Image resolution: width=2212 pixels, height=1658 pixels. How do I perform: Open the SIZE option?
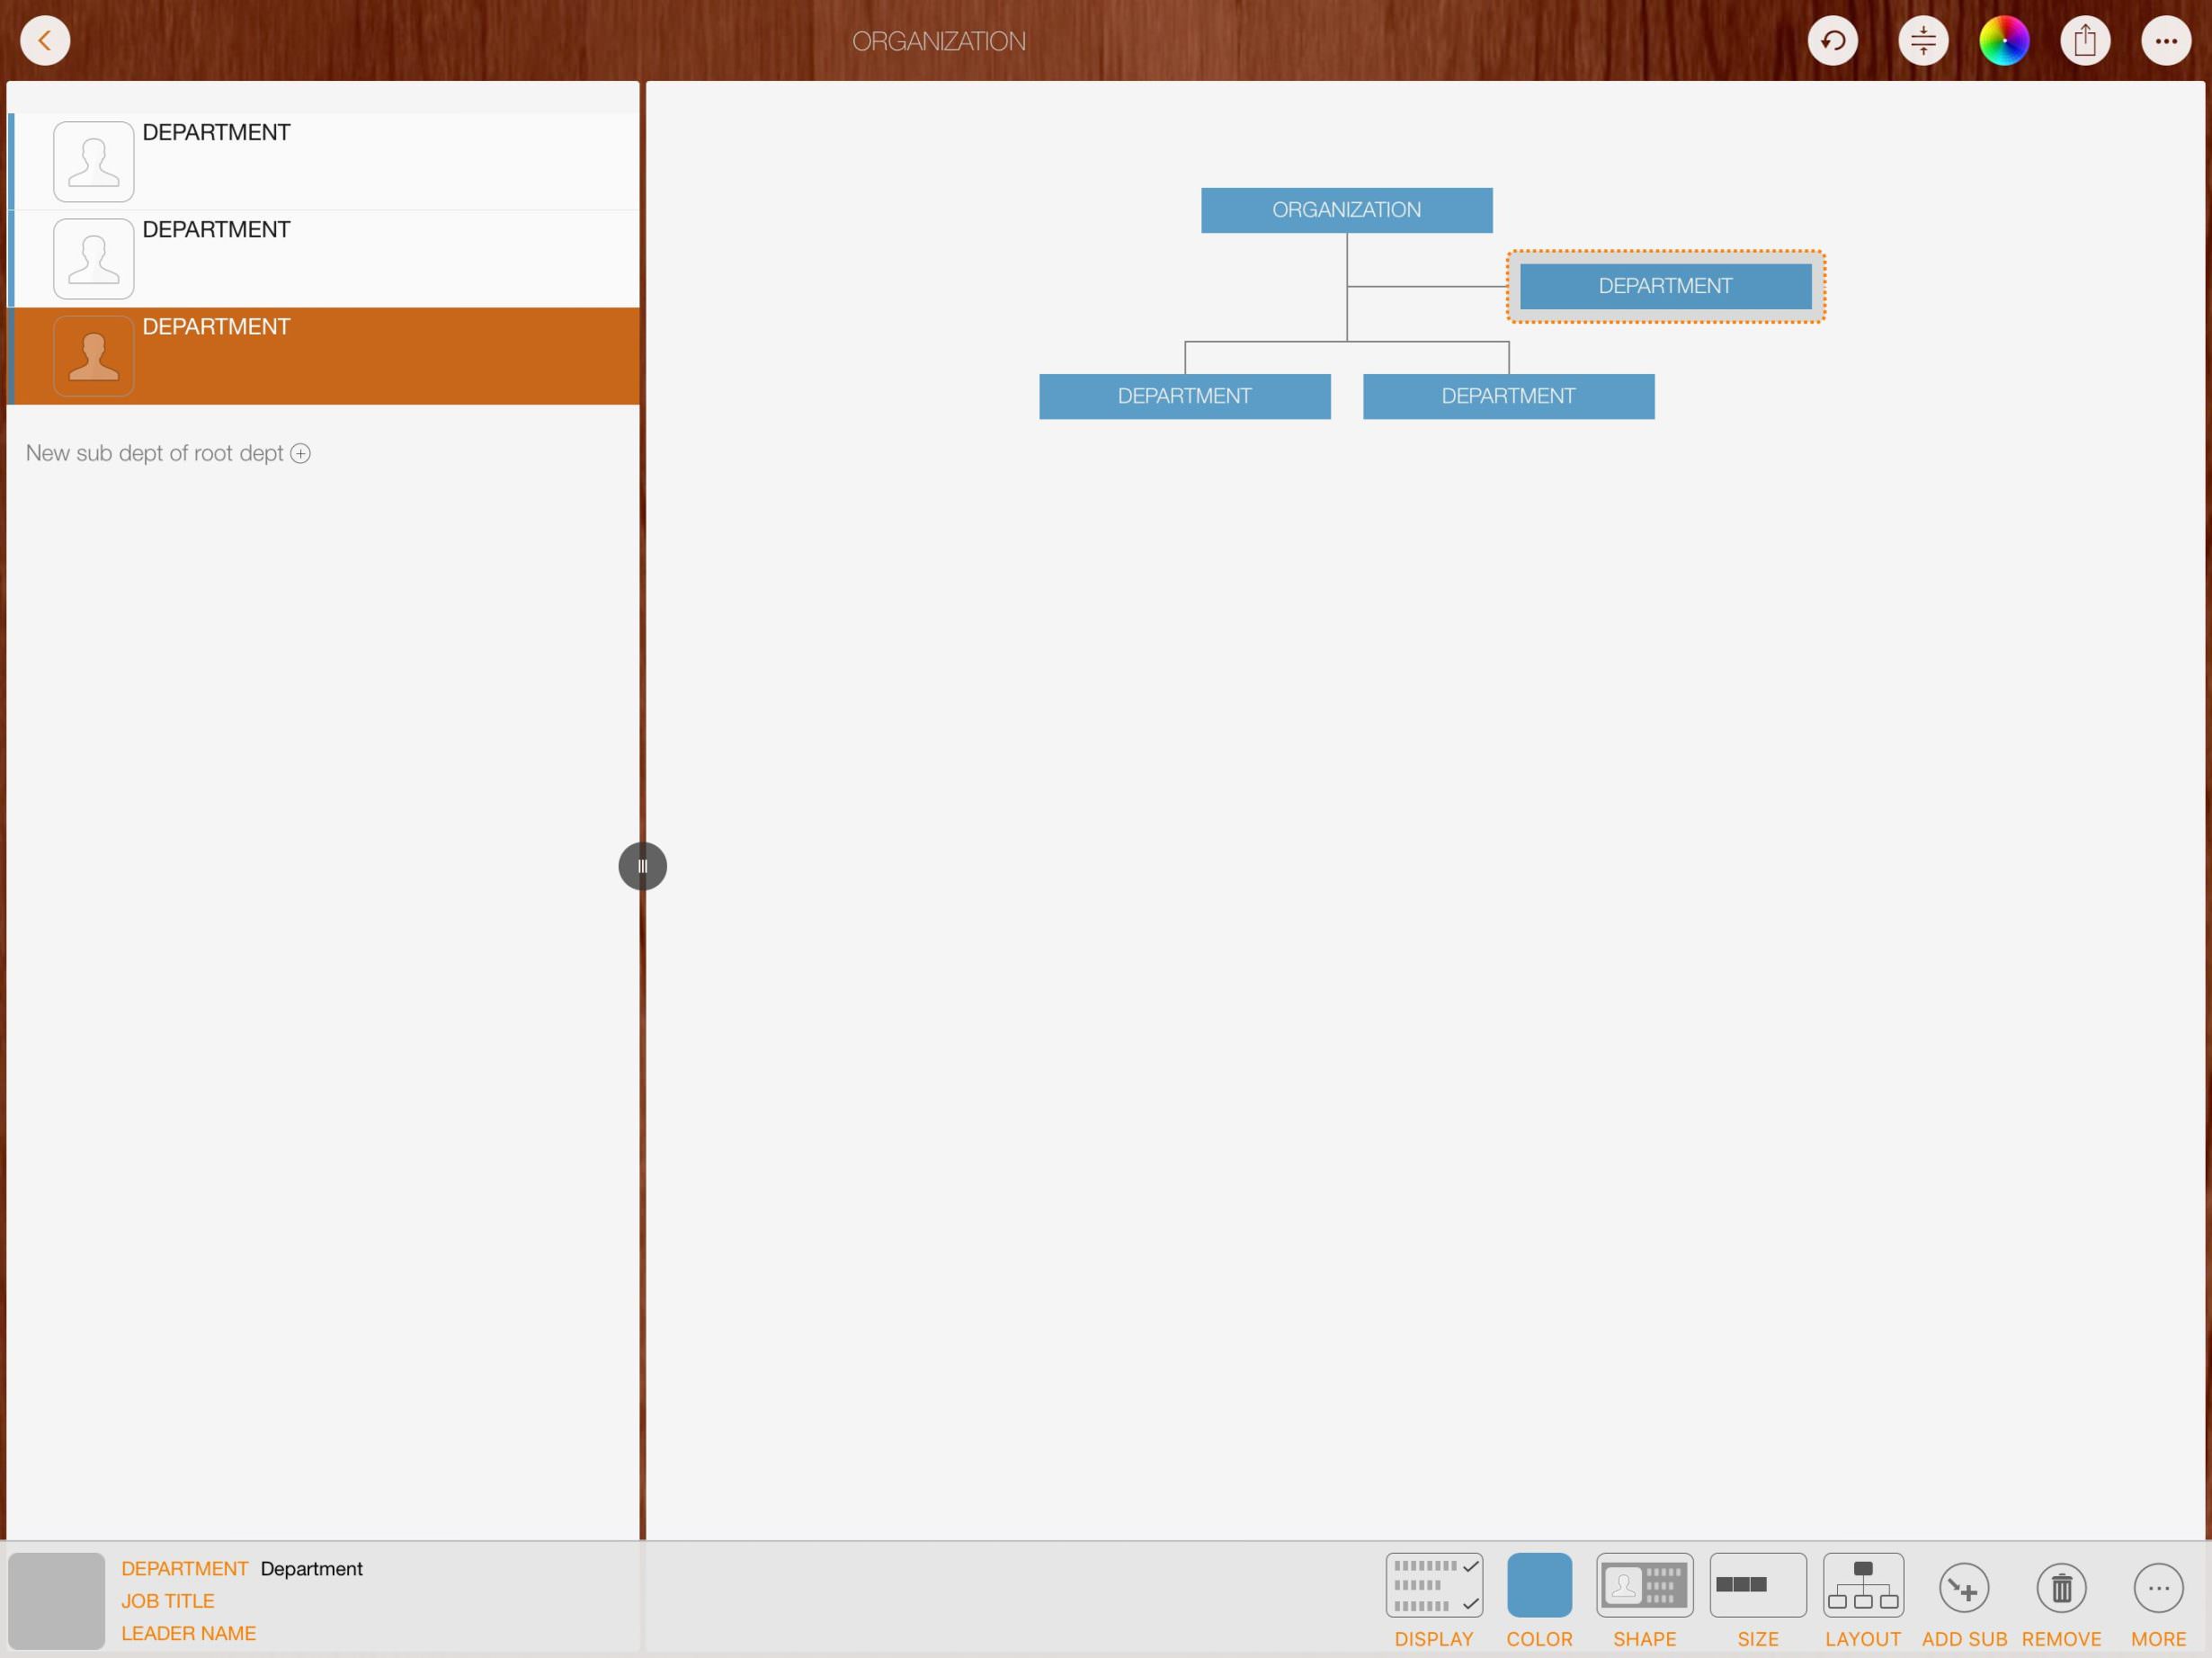coord(1757,1585)
